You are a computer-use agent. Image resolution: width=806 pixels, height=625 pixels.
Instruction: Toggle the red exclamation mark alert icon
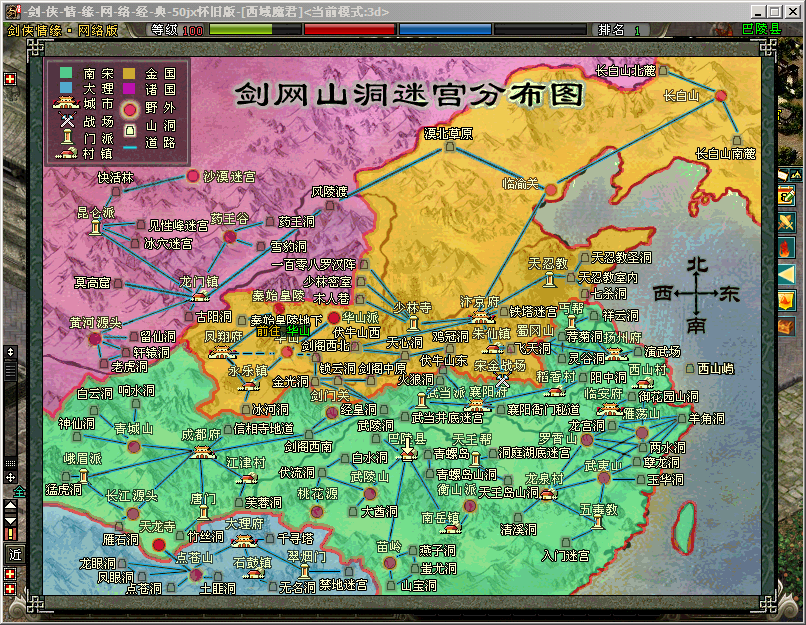point(10,534)
